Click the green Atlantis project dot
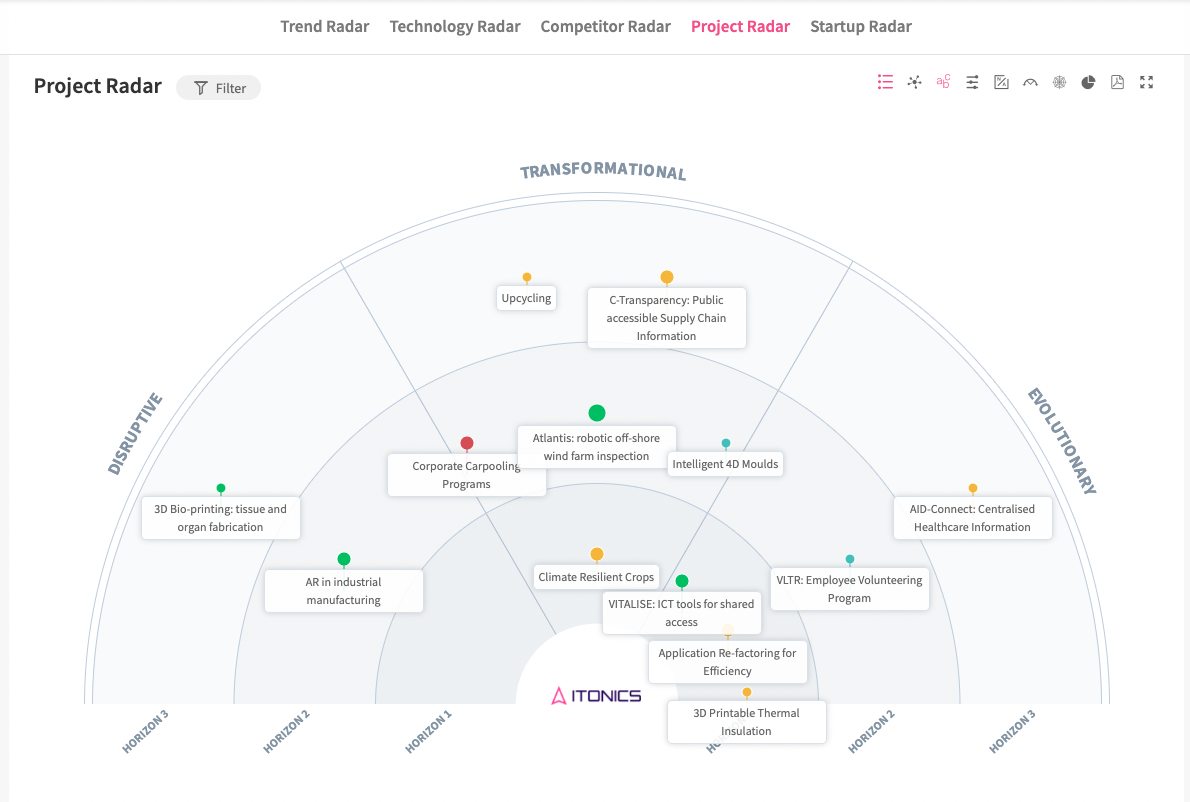 [x=597, y=413]
